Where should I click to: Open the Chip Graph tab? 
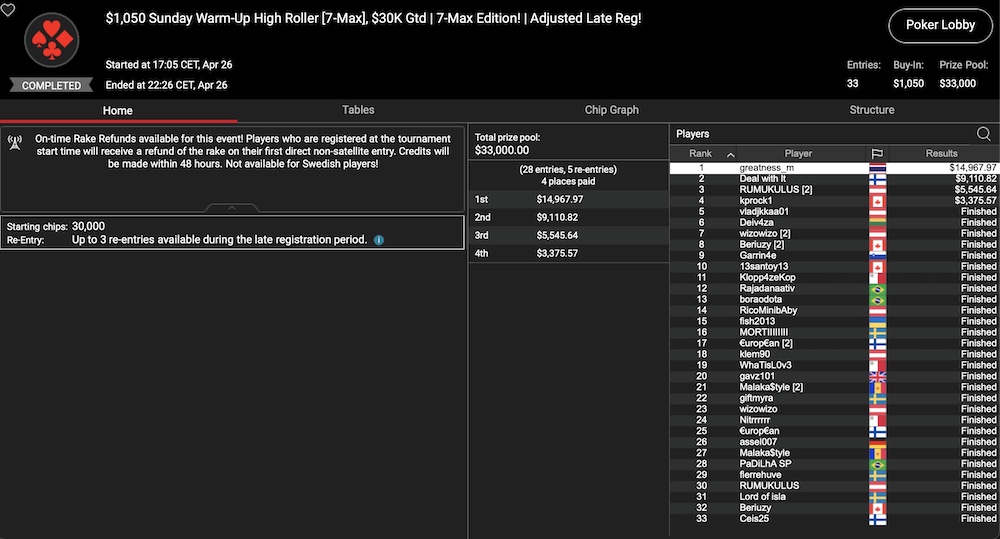click(x=611, y=110)
